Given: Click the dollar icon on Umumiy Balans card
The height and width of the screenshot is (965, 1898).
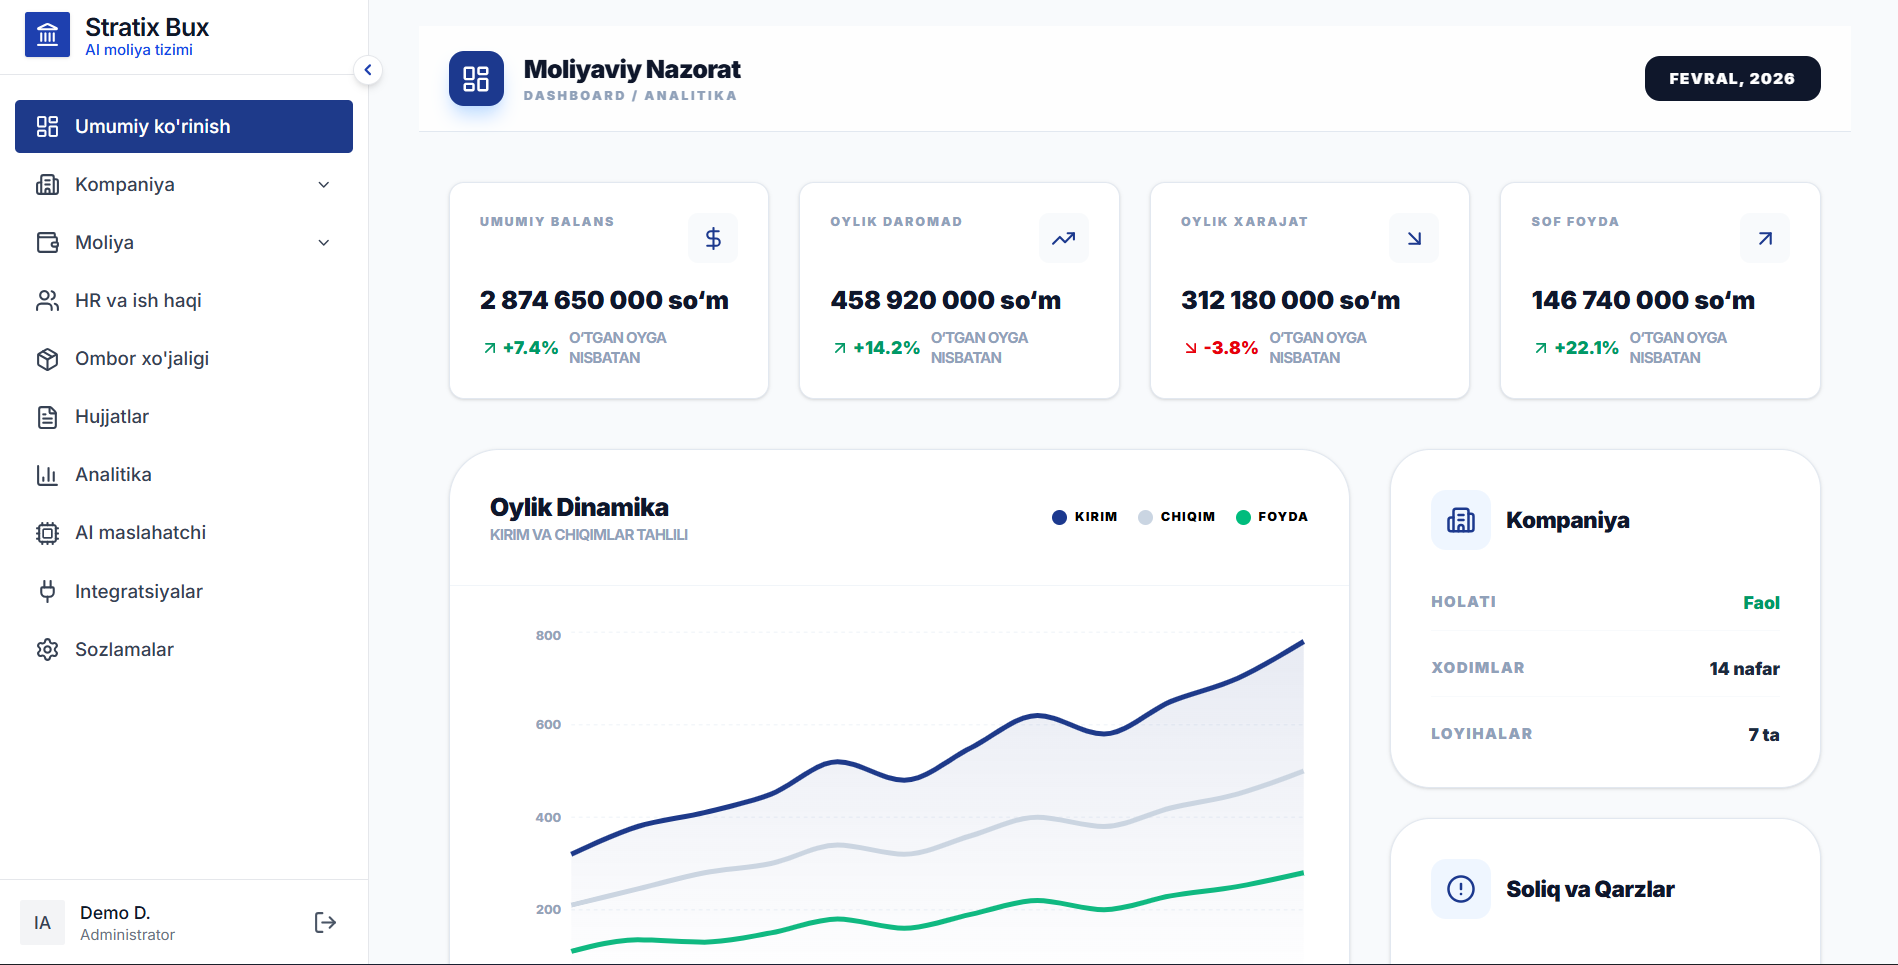Looking at the screenshot, I should pos(712,238).
